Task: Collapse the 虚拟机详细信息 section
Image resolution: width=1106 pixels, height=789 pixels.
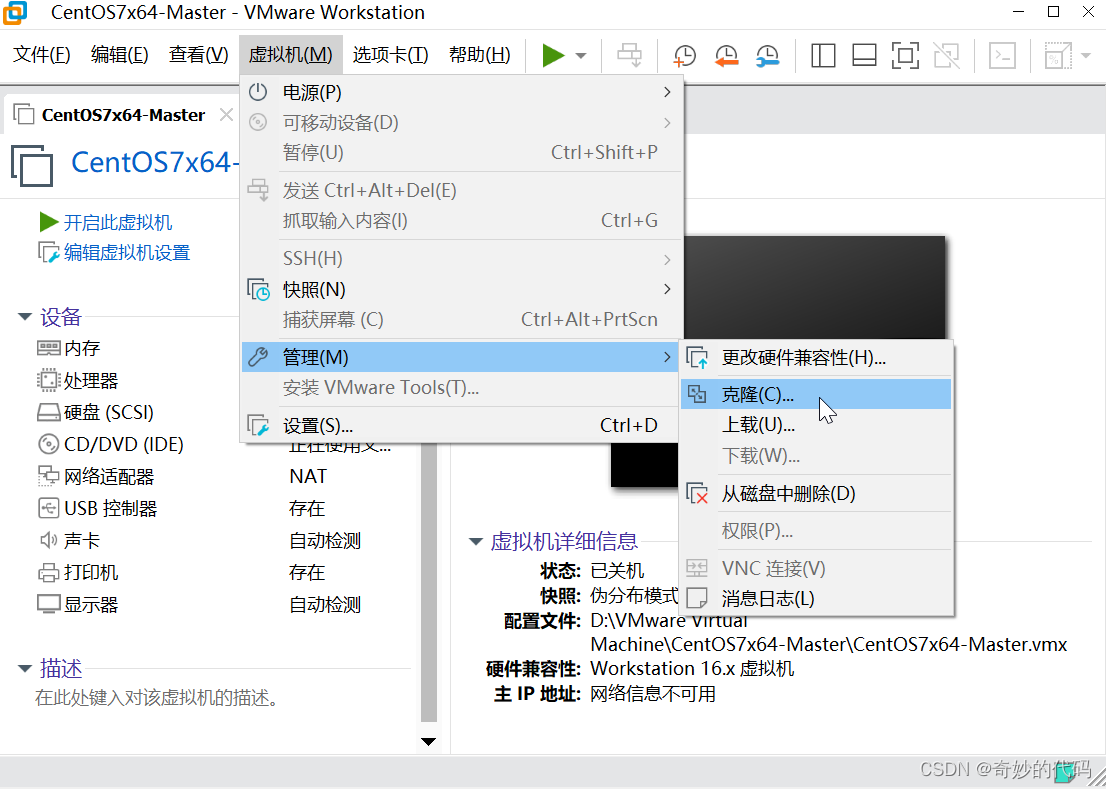Action: tap(475, 542)
